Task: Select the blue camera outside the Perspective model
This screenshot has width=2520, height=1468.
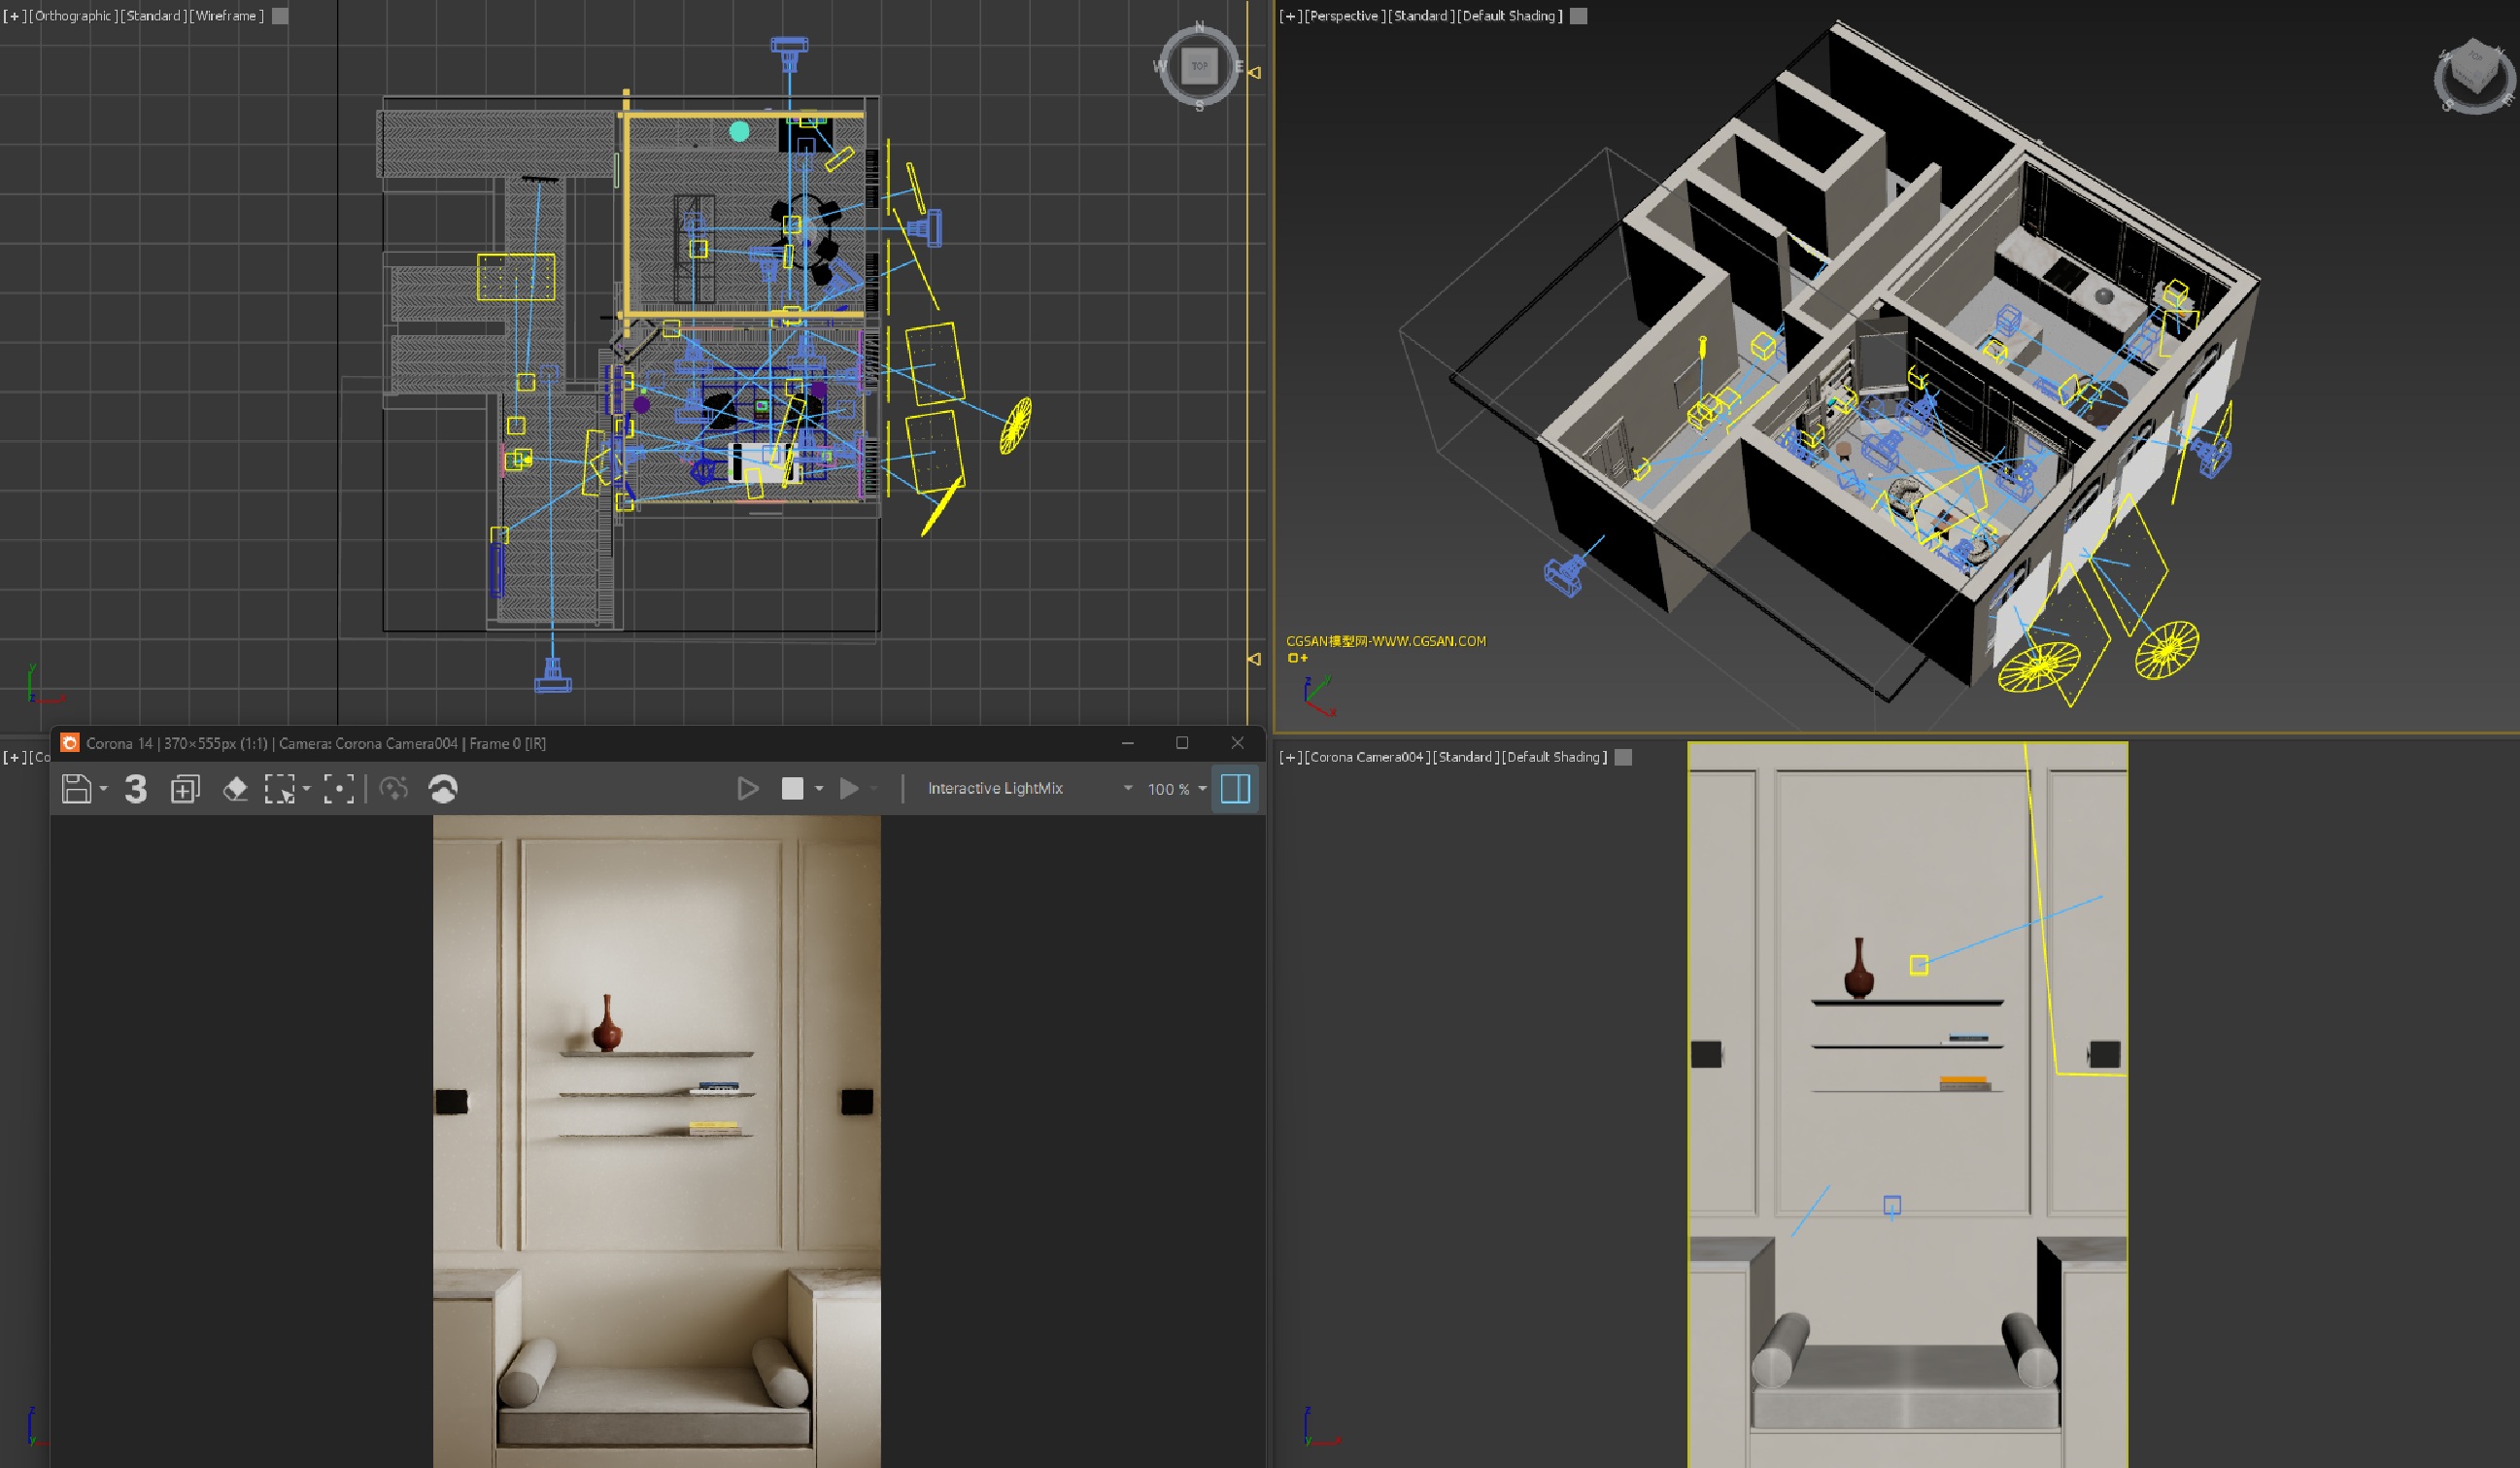Action: point(1566,574)
